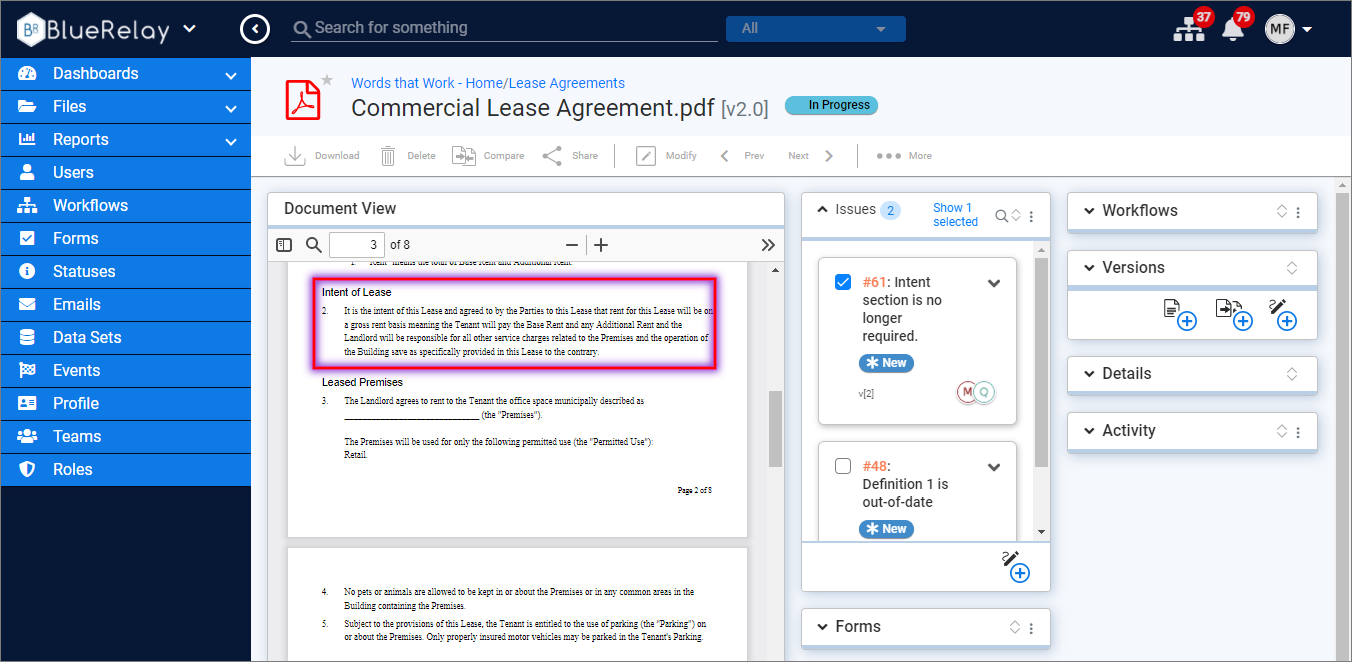Click the In Progress status badge

tap(831, 105)
